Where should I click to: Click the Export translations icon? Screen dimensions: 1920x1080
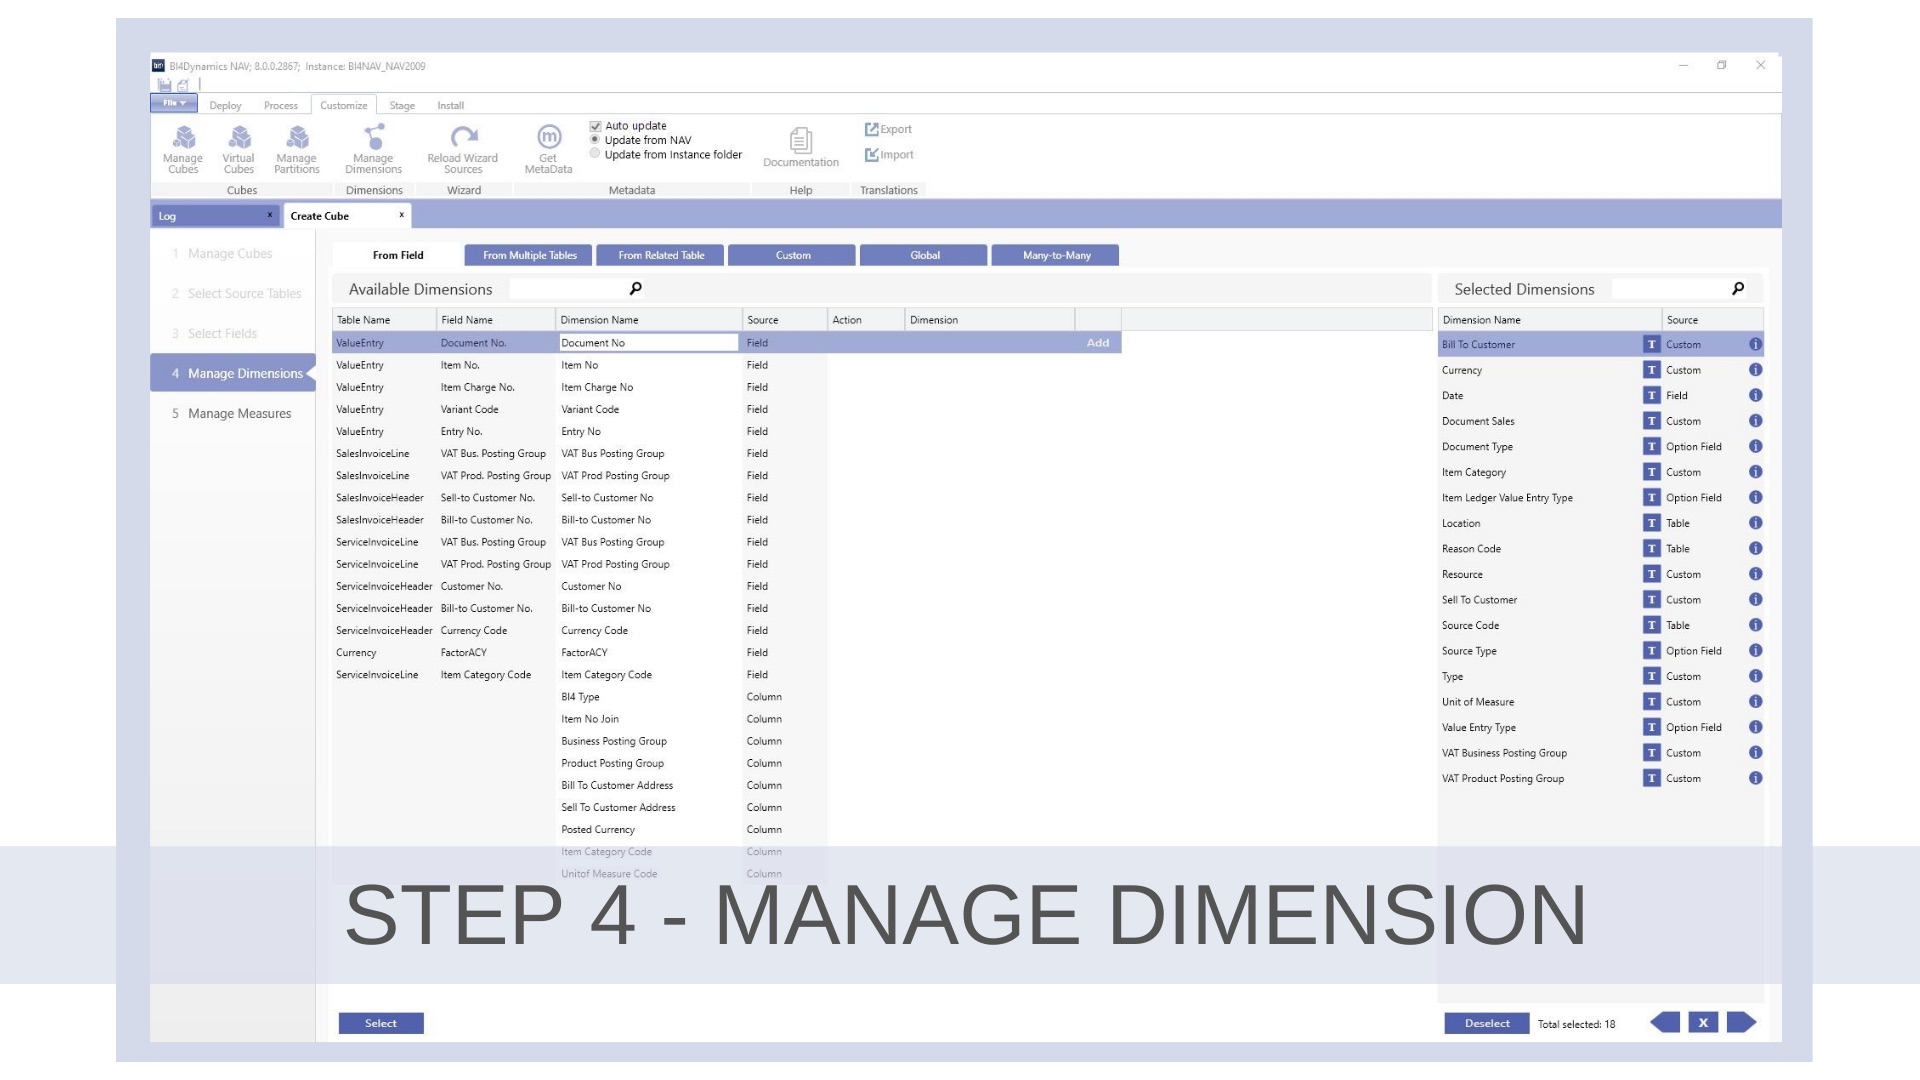pyautogui.click(x=888, y=129)
